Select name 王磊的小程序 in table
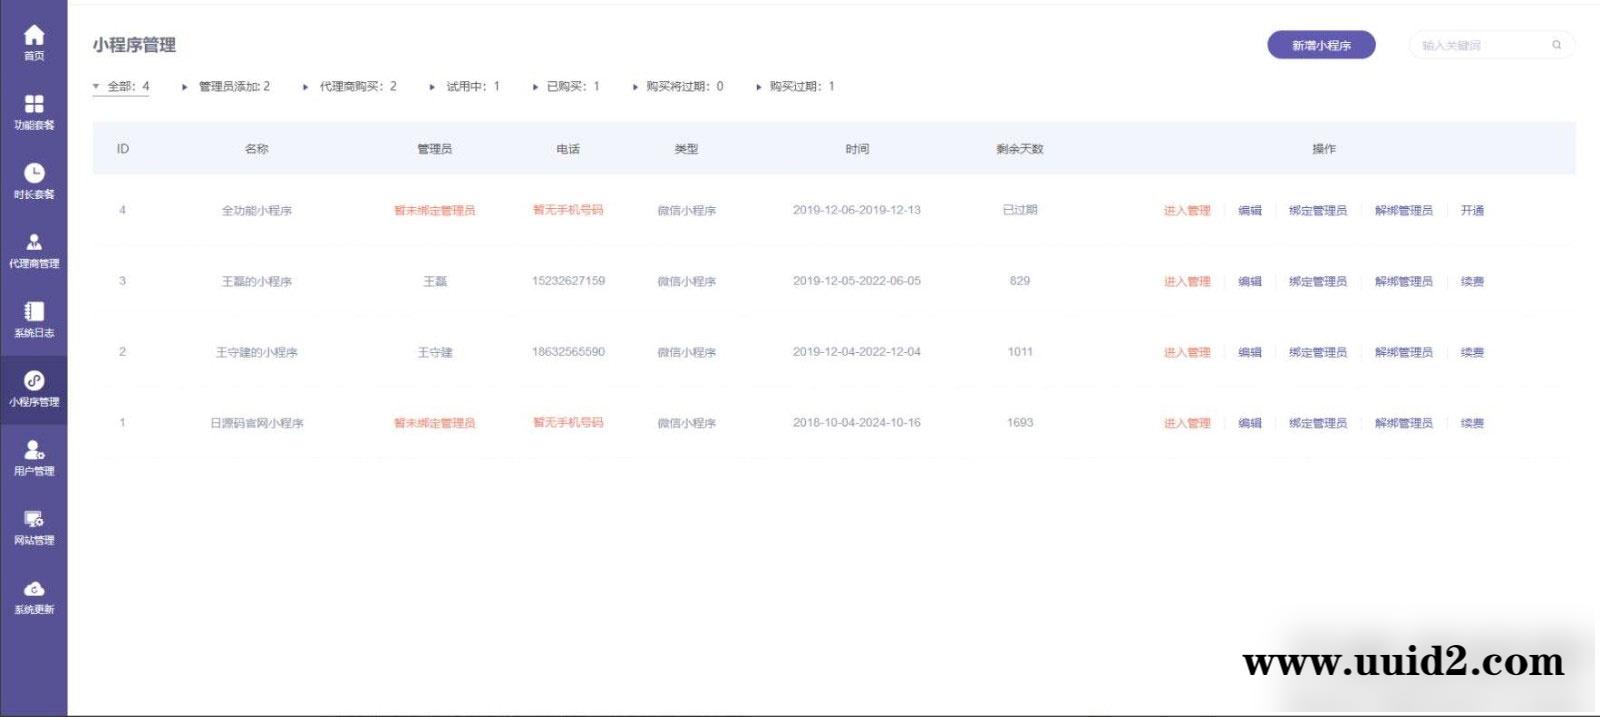 (x=257, y=282)
